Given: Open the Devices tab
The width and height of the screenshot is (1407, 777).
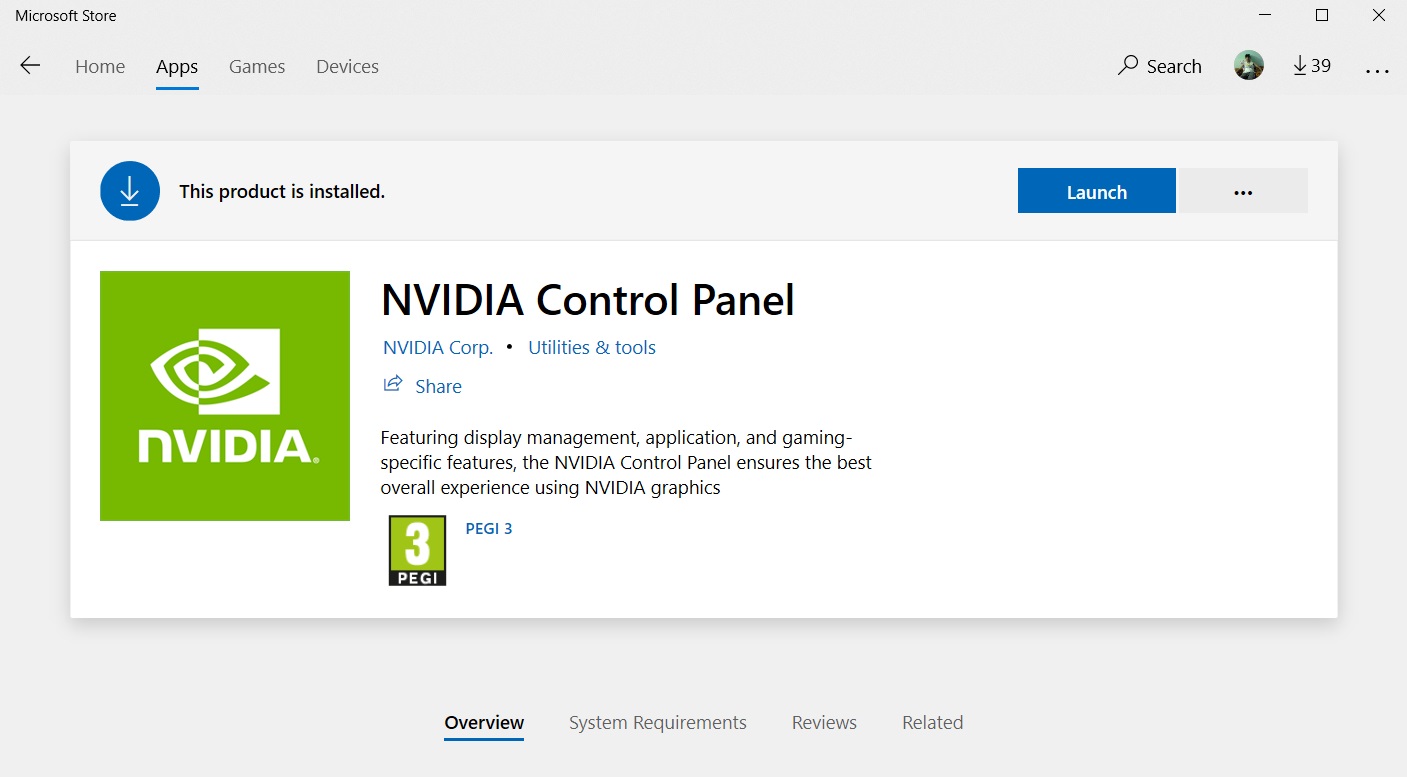Looking at the screenshot, I should [x=347, y=67].
